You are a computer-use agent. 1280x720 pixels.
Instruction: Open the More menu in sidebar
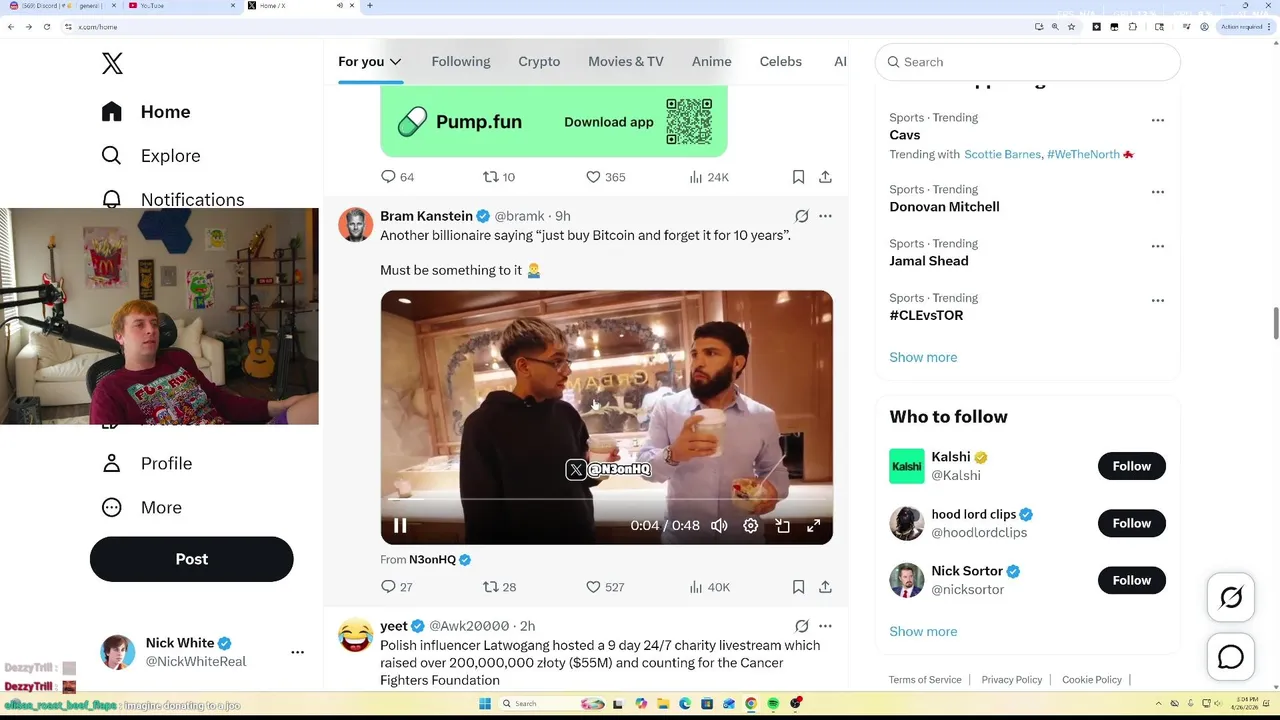coord(142,508)
